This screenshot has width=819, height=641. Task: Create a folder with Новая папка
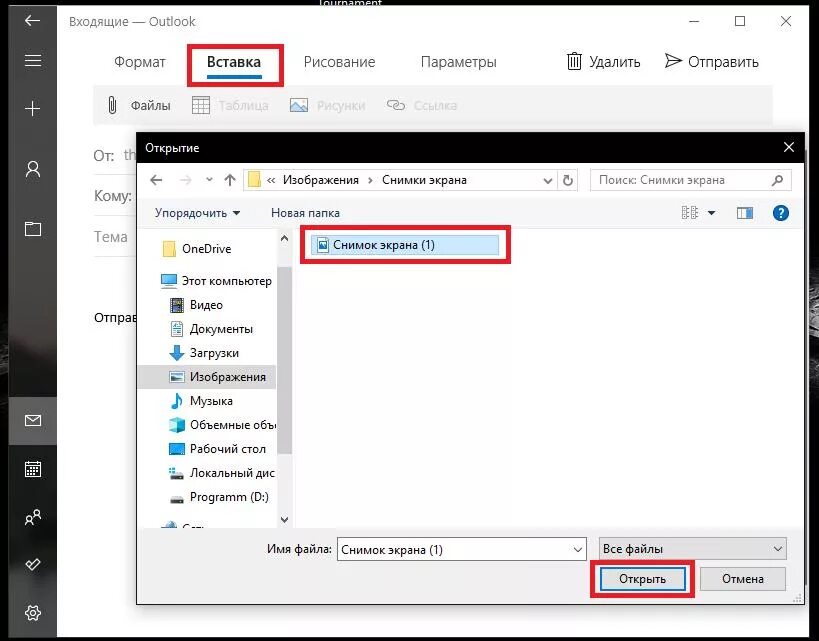[x=305, y=213]
